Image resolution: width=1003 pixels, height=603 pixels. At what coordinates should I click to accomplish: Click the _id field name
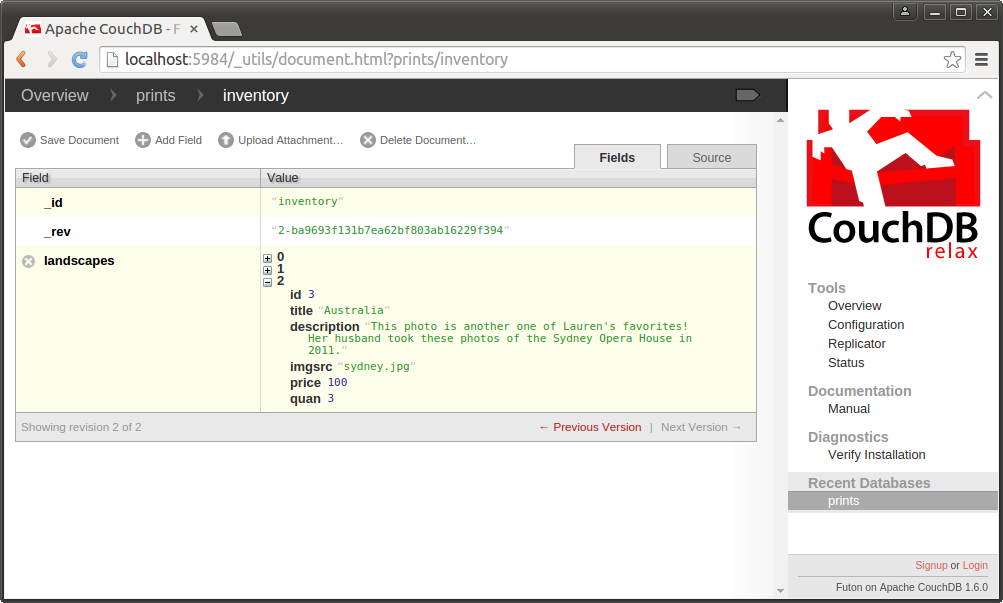(53, 203)
